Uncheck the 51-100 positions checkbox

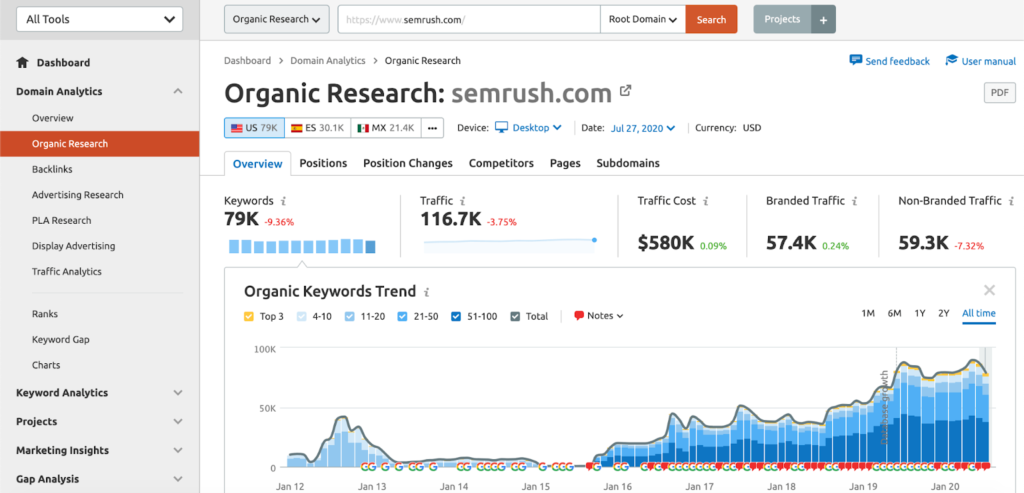pyautogui.click(x=456, y=316)
